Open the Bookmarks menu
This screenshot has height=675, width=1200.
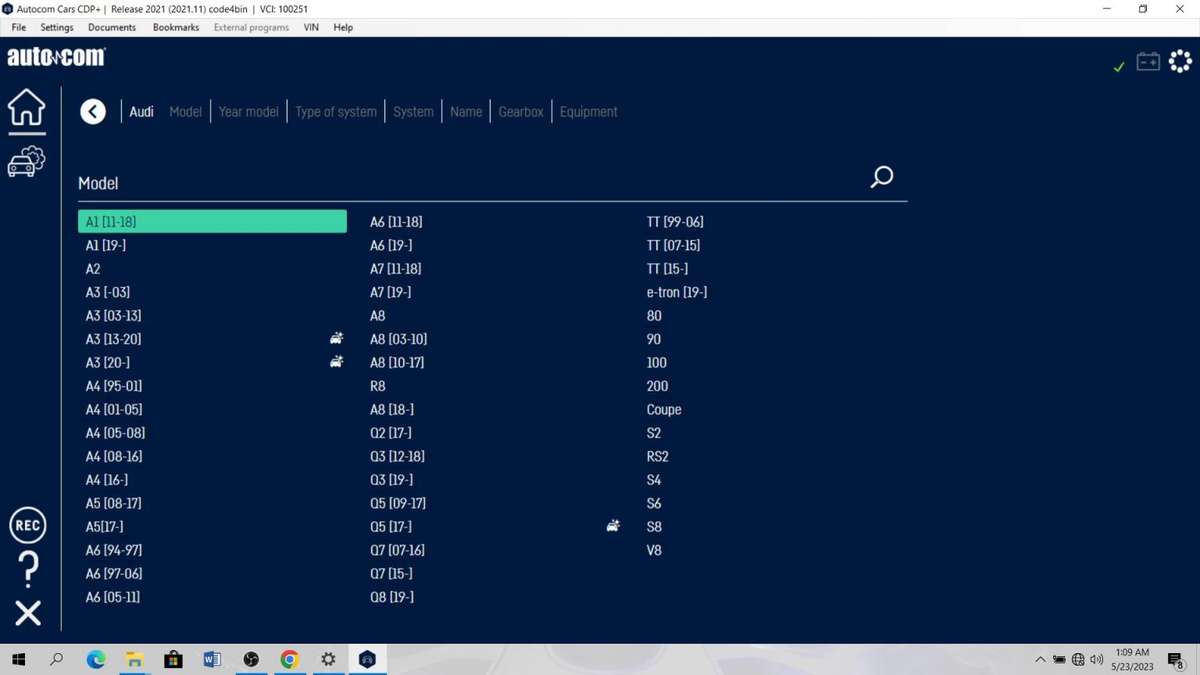pos(176,27)
